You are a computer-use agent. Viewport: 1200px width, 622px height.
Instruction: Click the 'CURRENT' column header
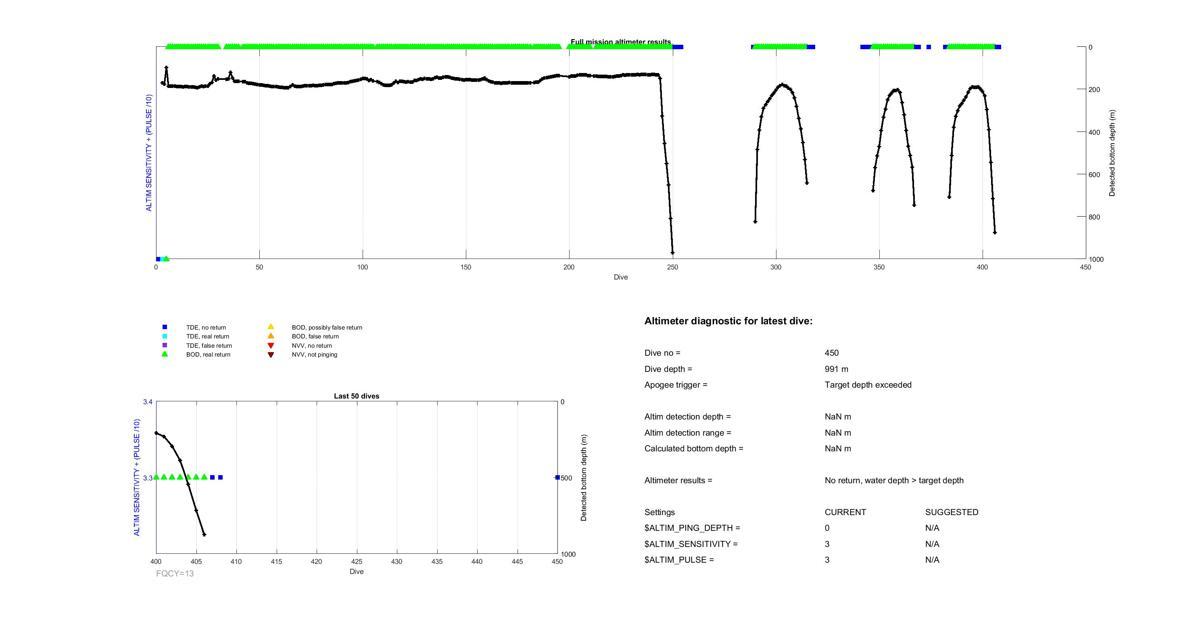point(845,512)
